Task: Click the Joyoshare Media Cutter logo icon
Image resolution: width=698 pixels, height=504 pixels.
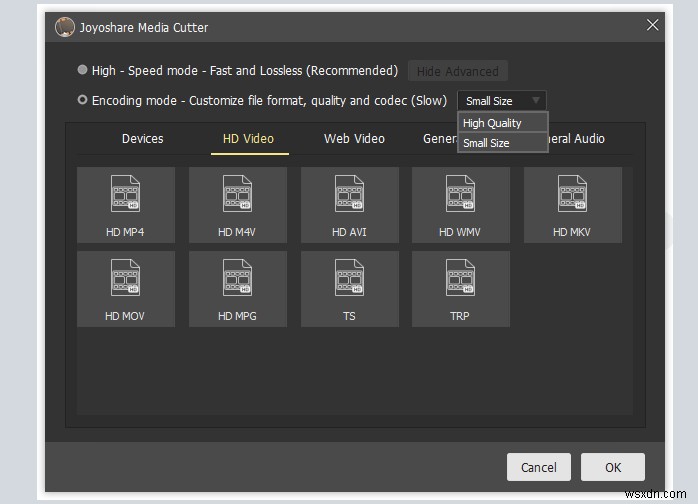Action: point(65,27)
